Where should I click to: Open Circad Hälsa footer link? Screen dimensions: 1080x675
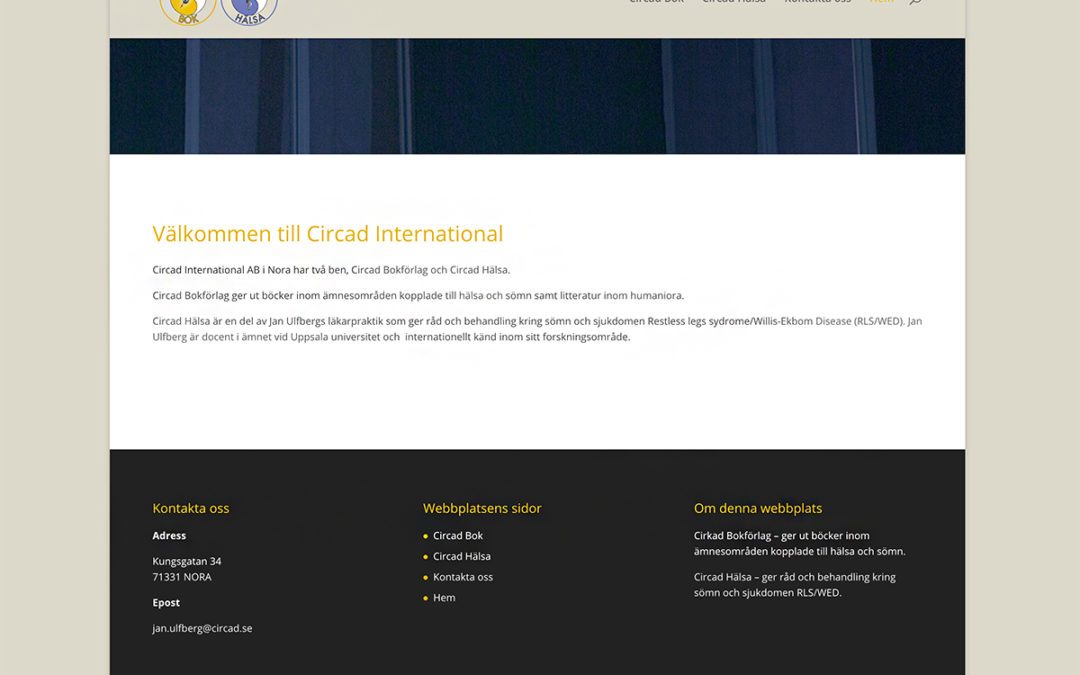point(461,556)
